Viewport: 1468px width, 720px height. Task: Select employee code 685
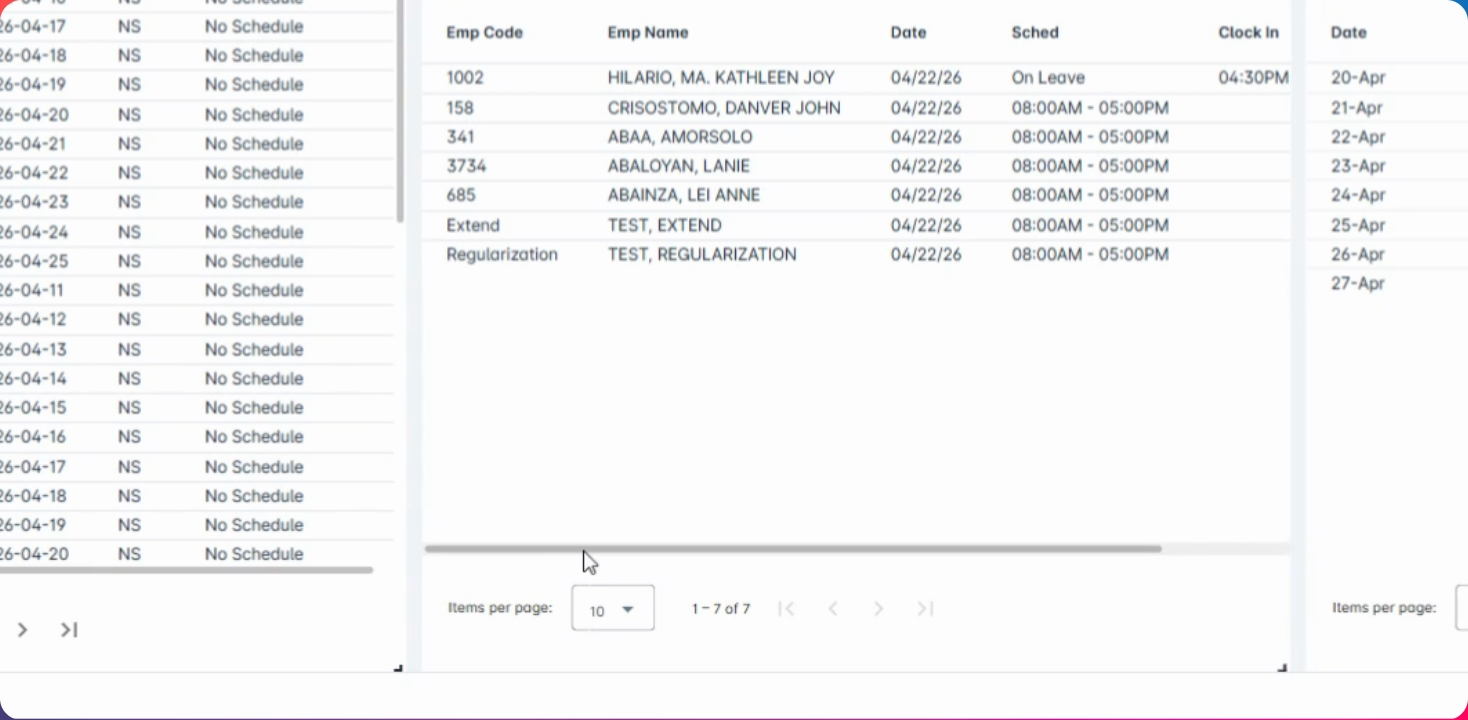(461, 195)
